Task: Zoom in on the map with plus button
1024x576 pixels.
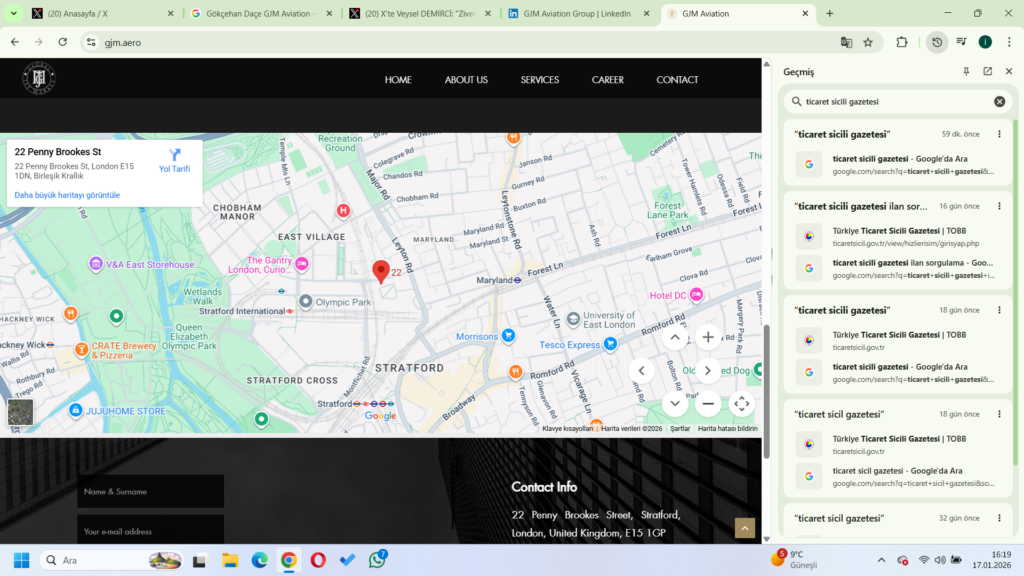Action: [708, 338]
